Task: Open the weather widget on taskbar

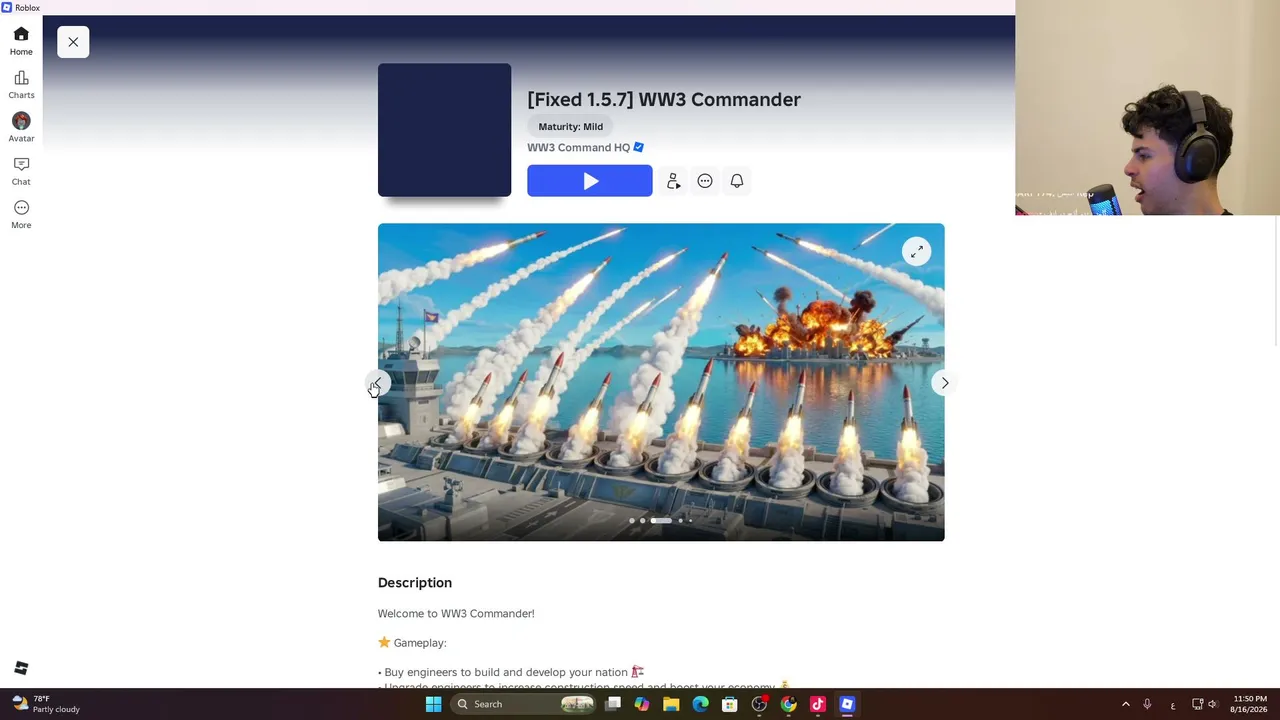Action: (x=46, y=704)
